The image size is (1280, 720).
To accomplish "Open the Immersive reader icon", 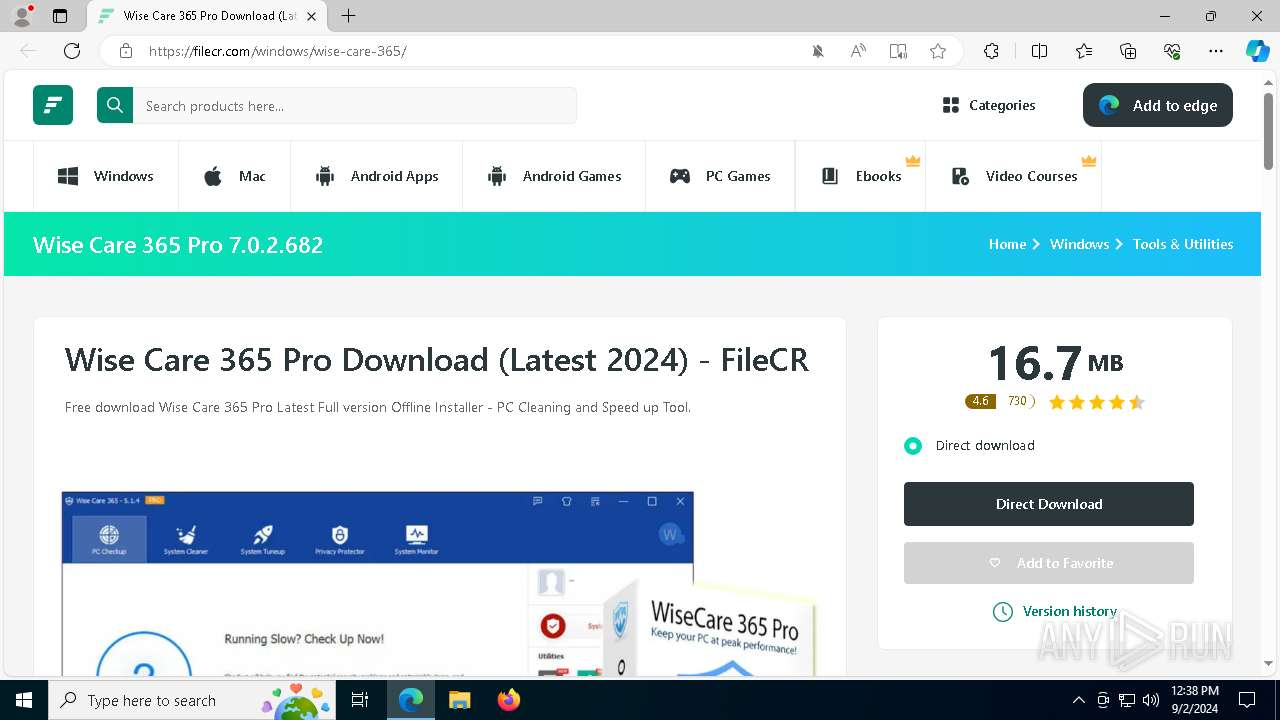I will 898,51.
